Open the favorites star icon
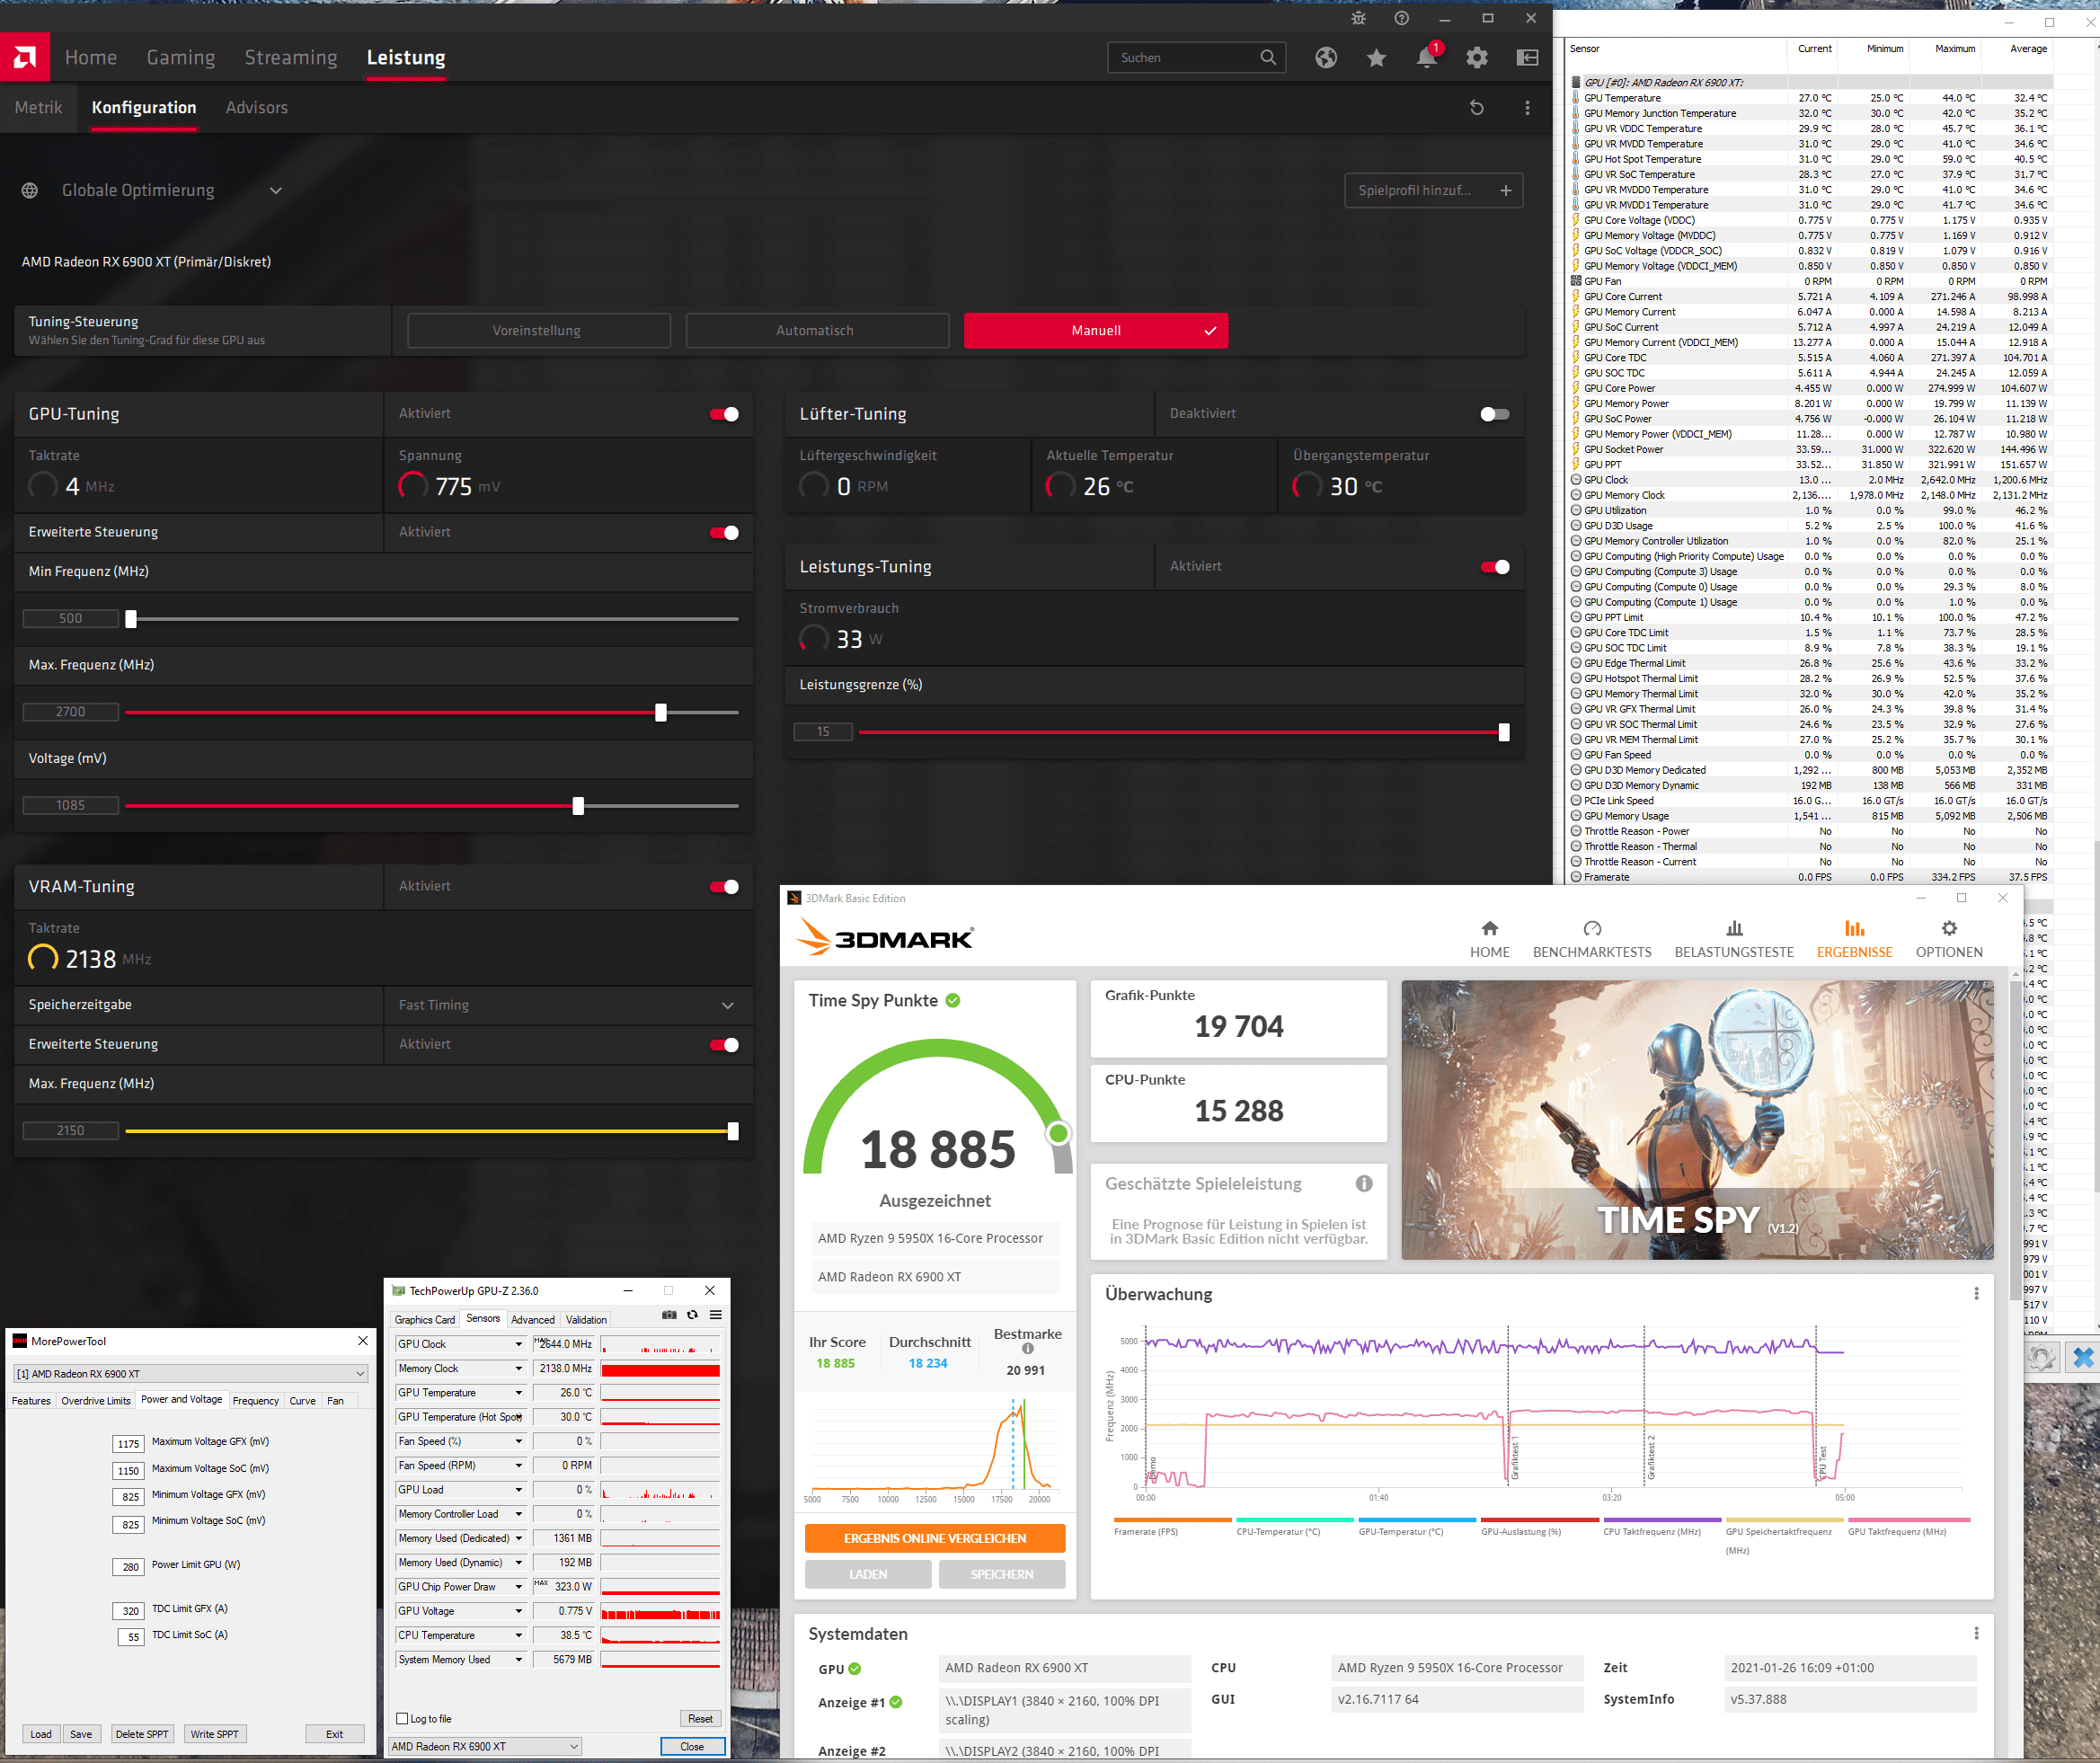 (x=1376, y=58)
